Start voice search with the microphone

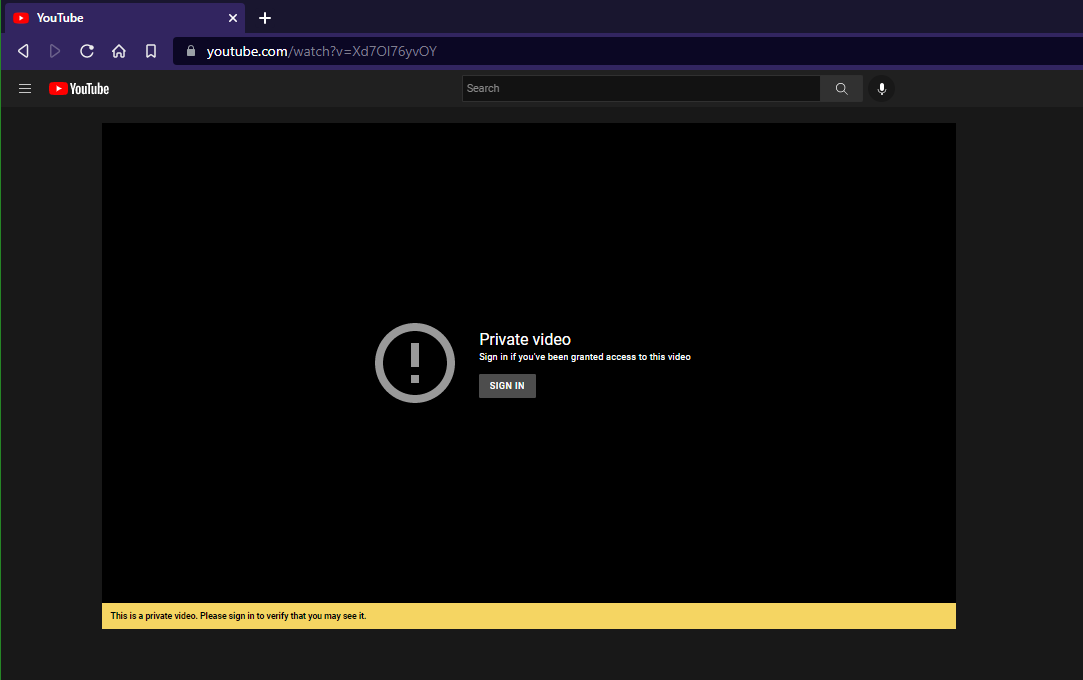[x=881, y=88]
